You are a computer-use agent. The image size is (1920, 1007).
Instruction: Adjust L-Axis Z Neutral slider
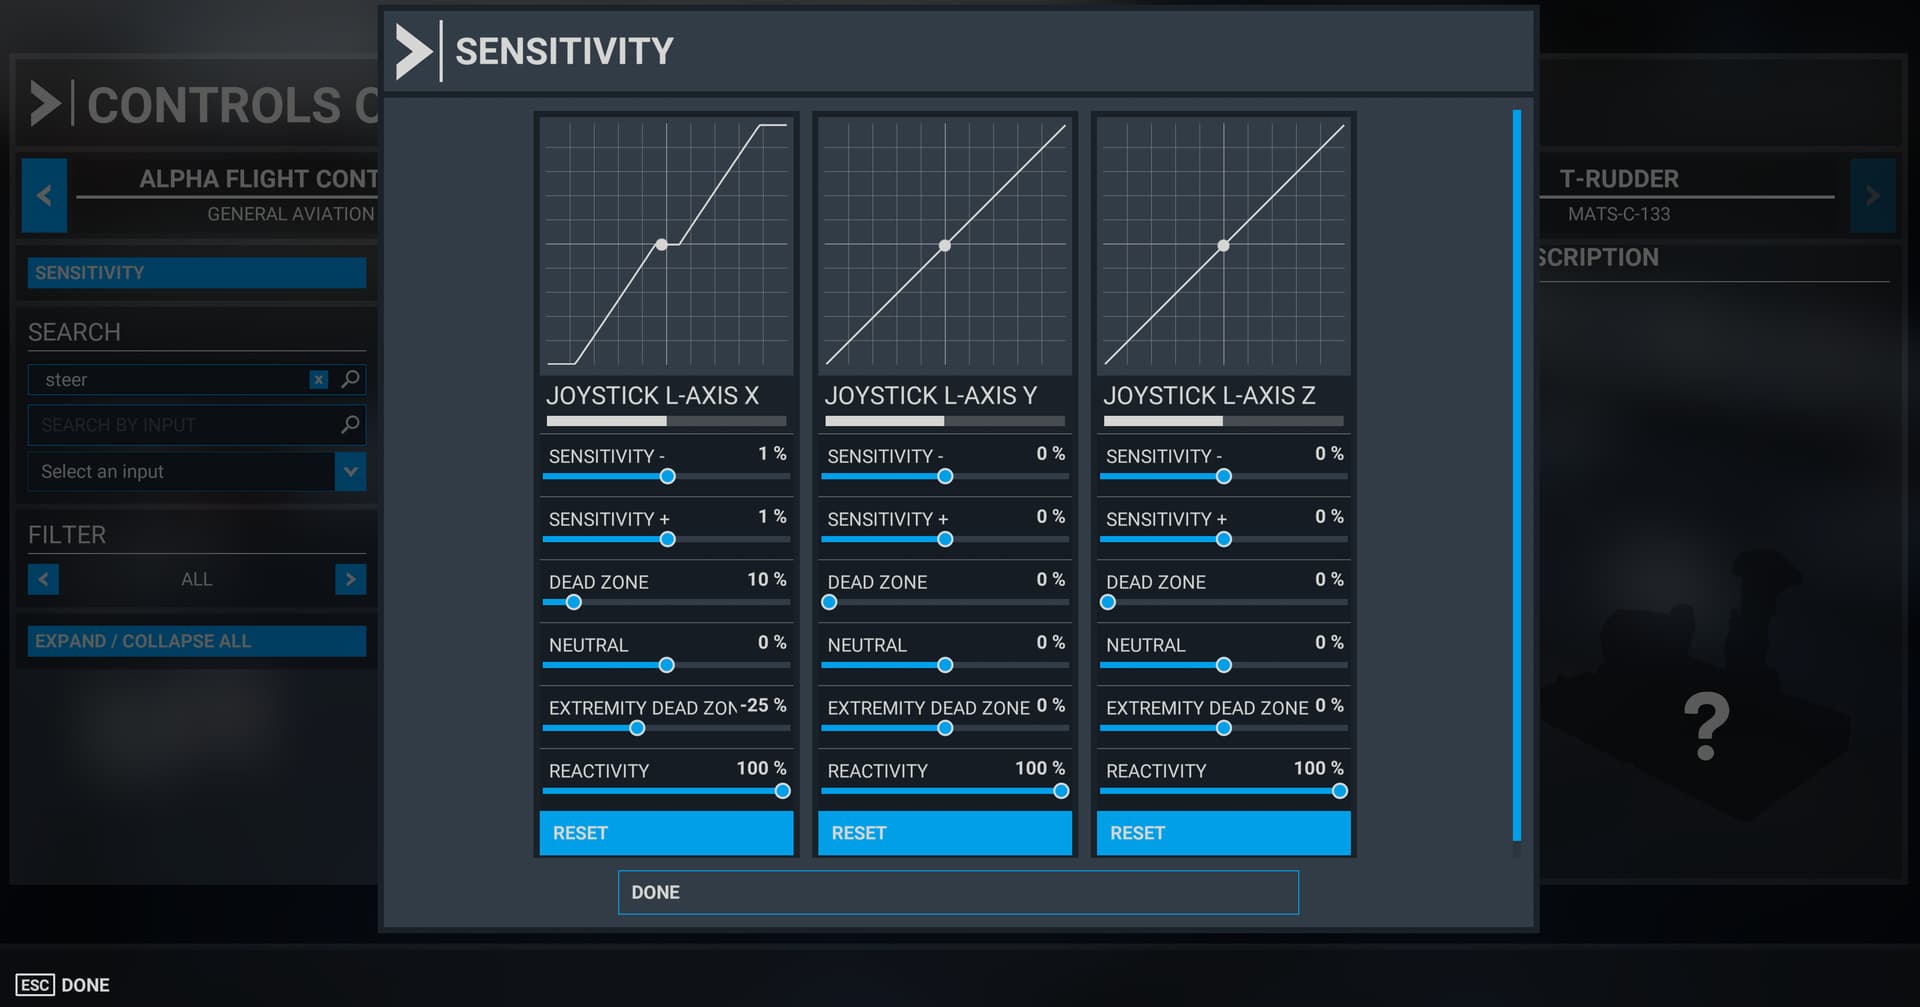tap(1224, 666)
